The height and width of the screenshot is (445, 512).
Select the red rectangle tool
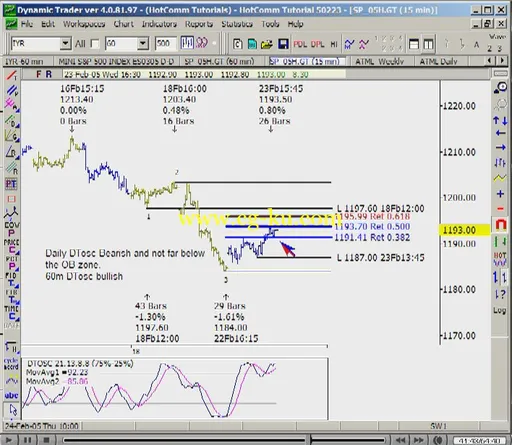coord(11,199)
